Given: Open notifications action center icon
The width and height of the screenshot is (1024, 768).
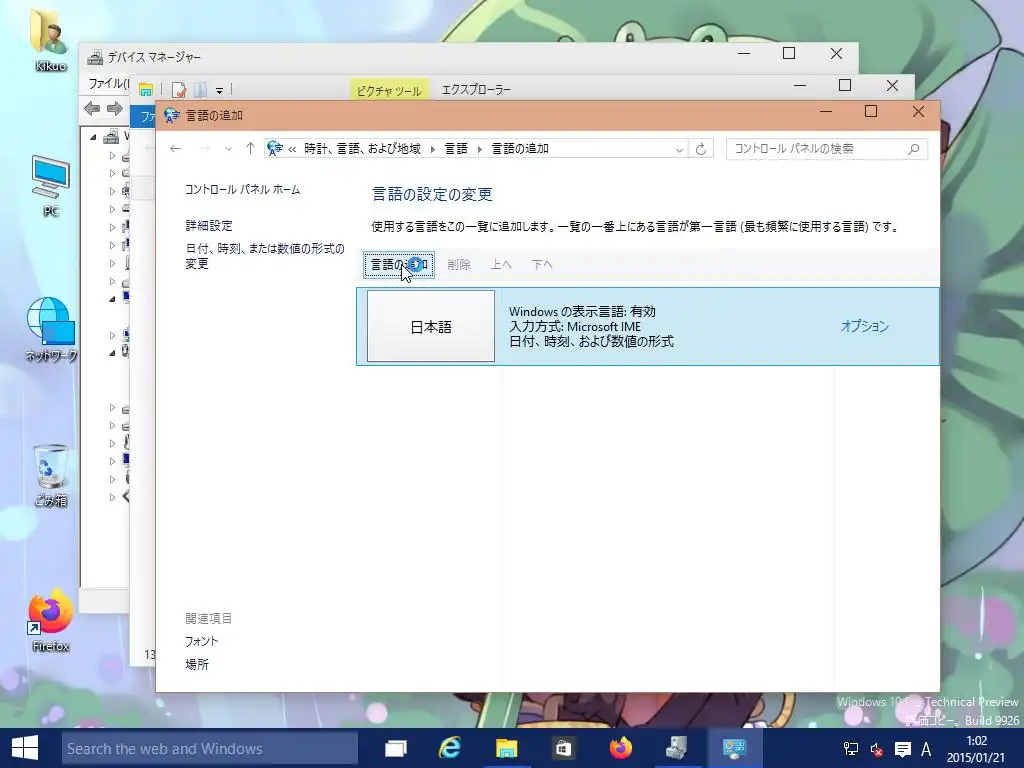Looking at the screenshot, I should (x=903, y=749).
